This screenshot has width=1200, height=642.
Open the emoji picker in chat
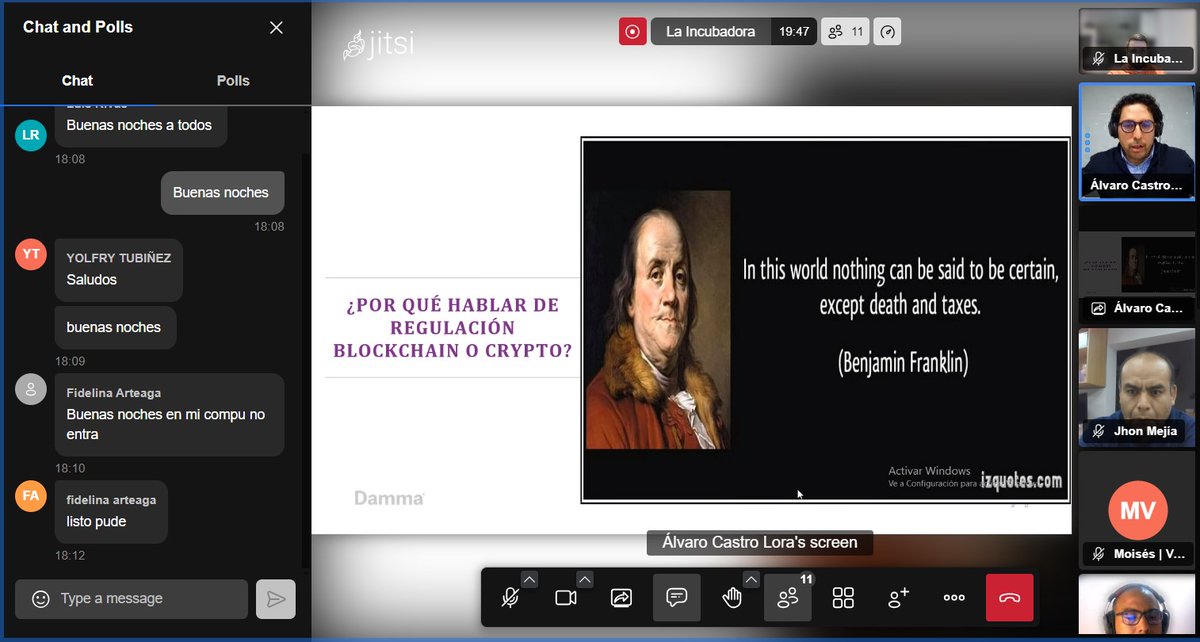40,599
